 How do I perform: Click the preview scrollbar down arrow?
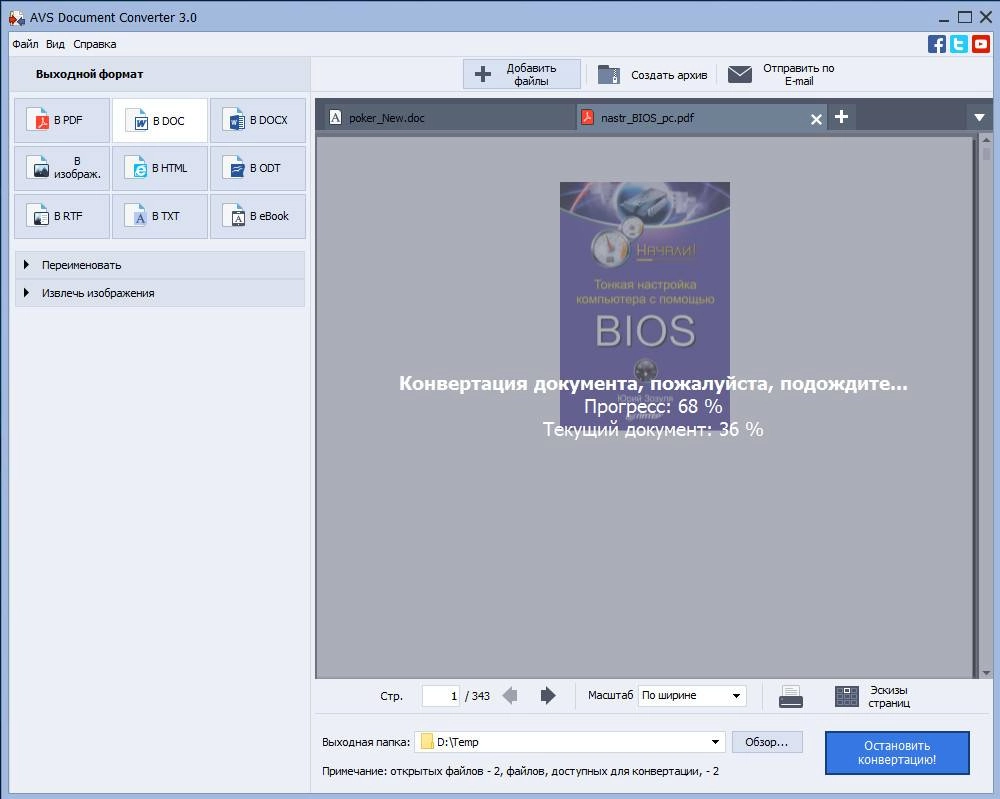[x=986, y=673]
